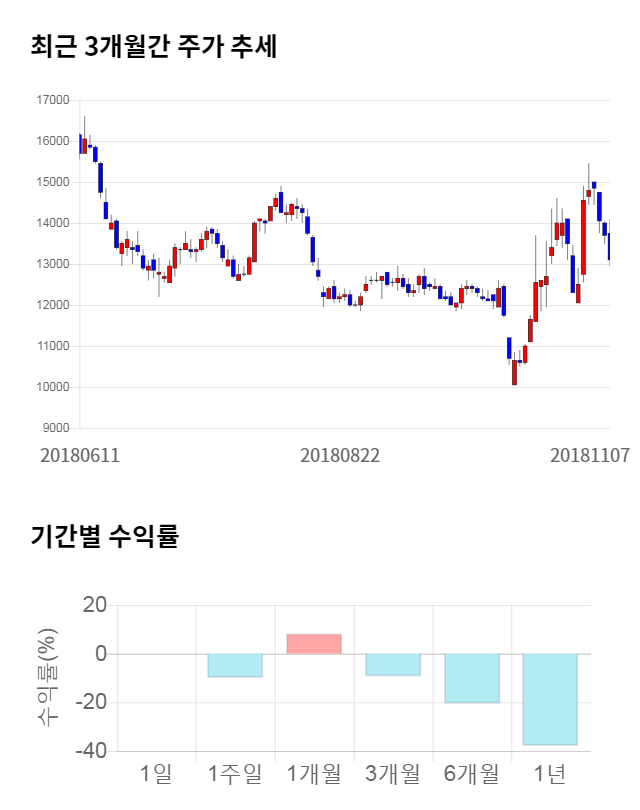Click the blue 1주일 return bar

coord(235,665)
